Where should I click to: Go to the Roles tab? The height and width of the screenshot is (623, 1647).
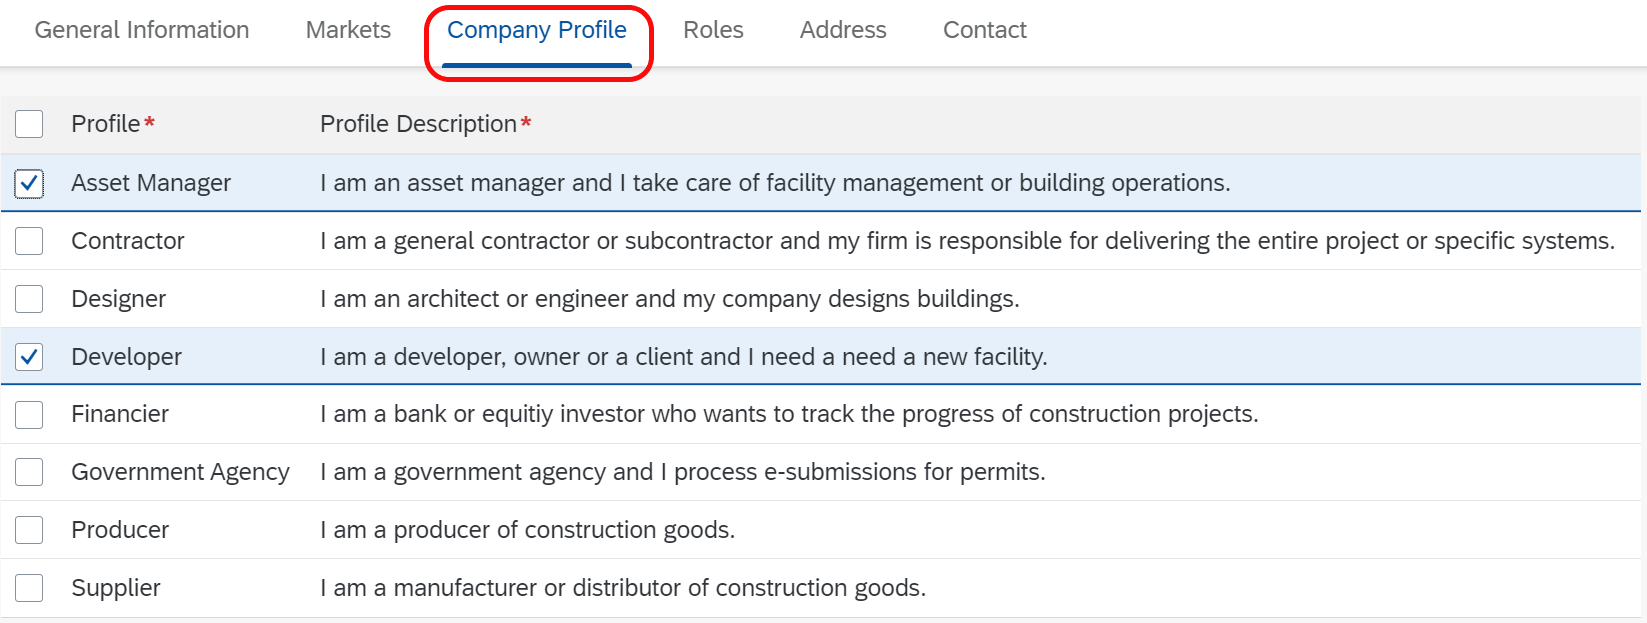(713, 30)
